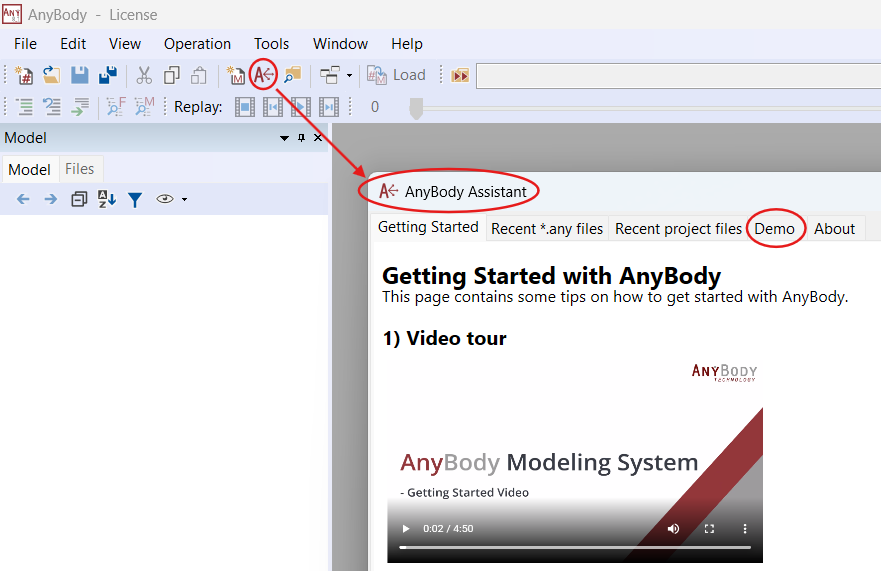881x571 pixels.
Task: Click the video progress bar
Action: pos(575,547)
